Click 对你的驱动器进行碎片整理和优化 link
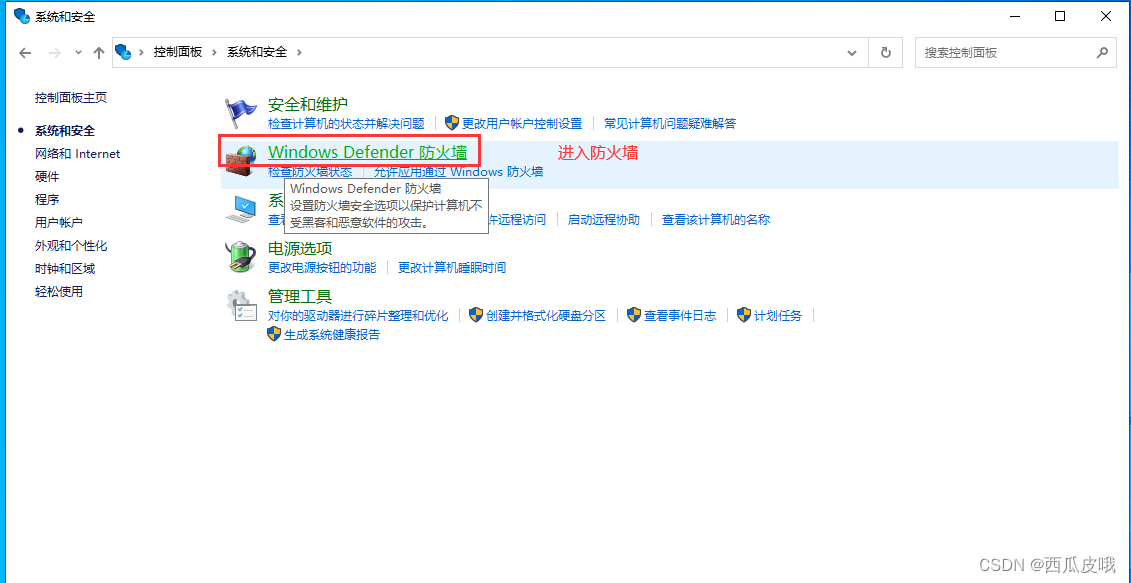Image resolution: width=1131 pixels, height=583 pixels. [x=358, y=315]
